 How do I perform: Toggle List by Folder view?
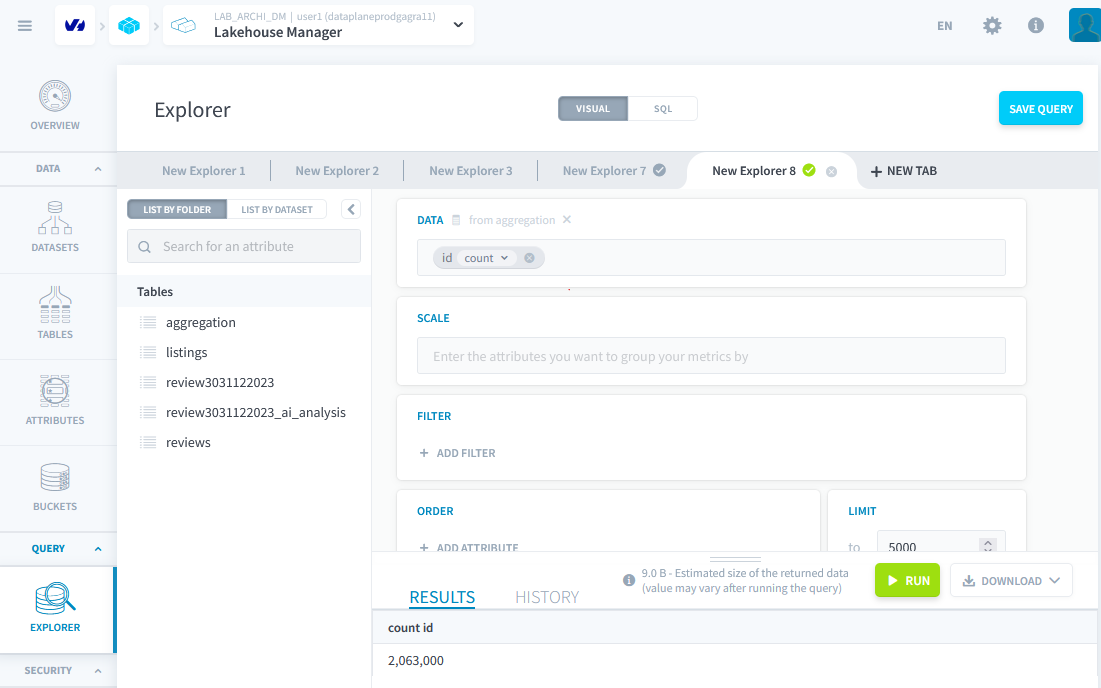coord(176,209)
